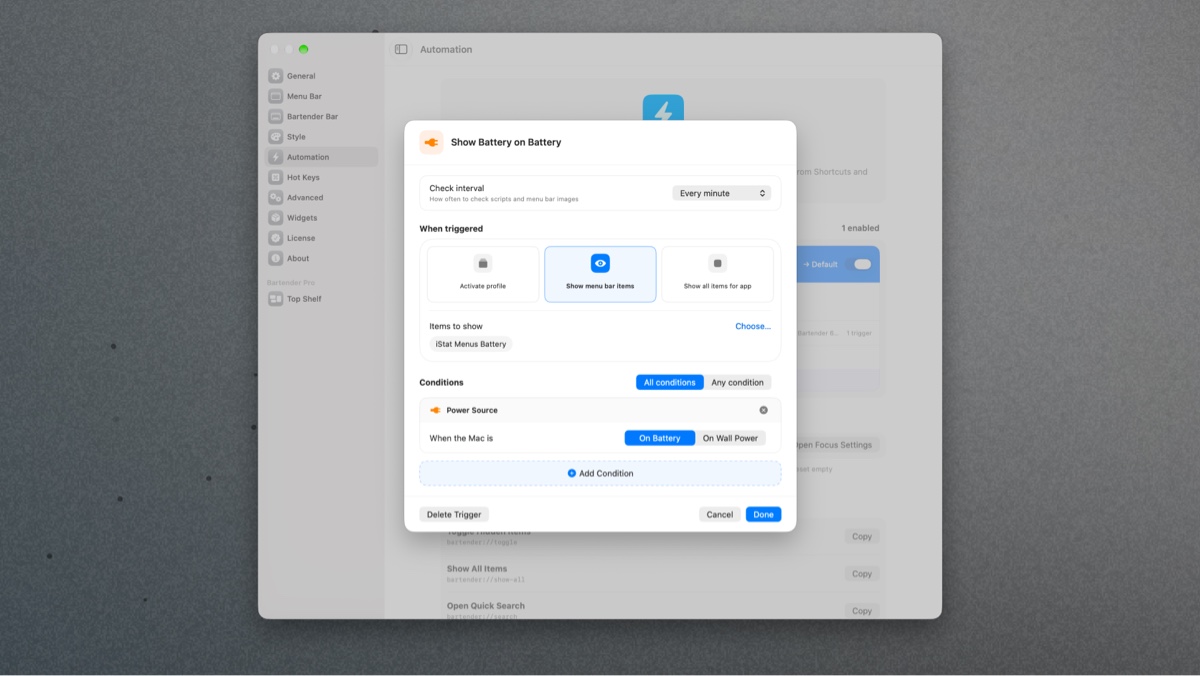
Task: Open General settings via its gear icon
Action: (x=275, y=76)
